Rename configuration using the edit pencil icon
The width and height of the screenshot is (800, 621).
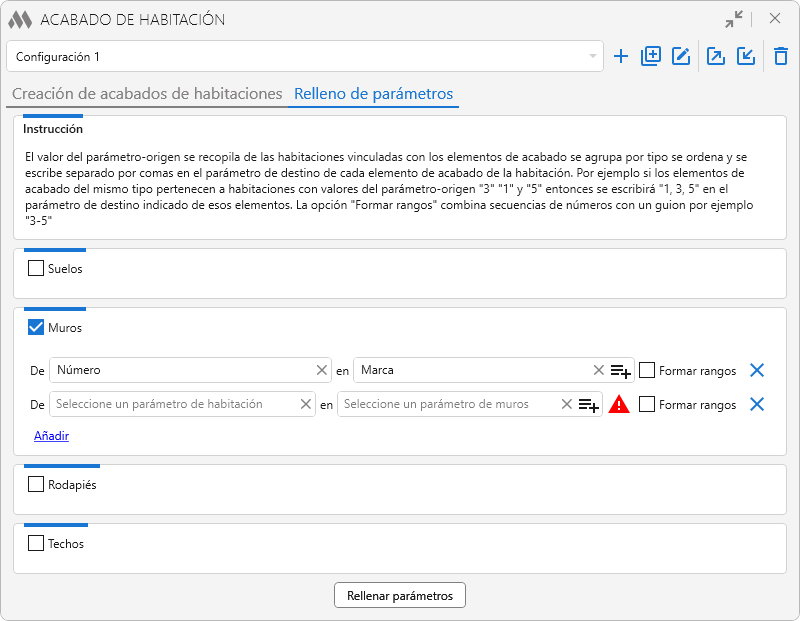pyautogui.click(x=681, y=57)
